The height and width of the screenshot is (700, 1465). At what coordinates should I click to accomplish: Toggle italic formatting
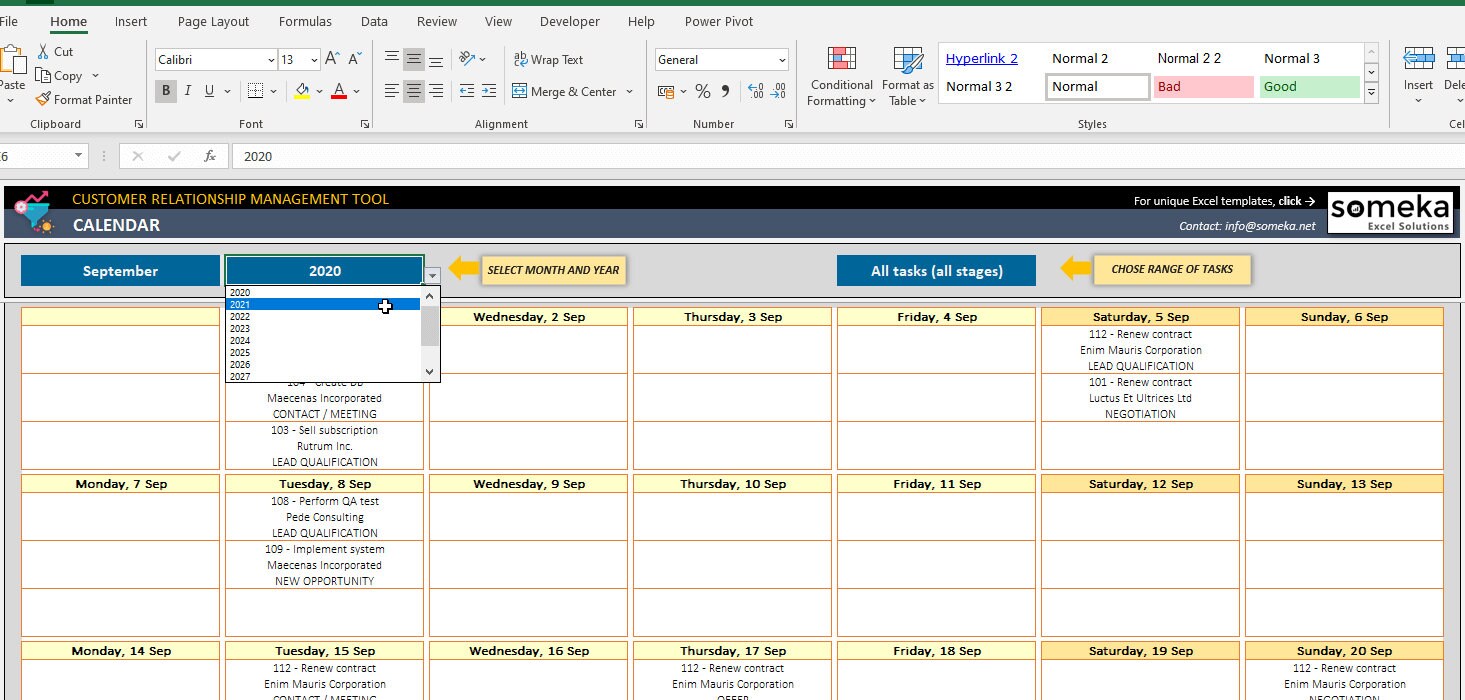[x=187, y=91]
